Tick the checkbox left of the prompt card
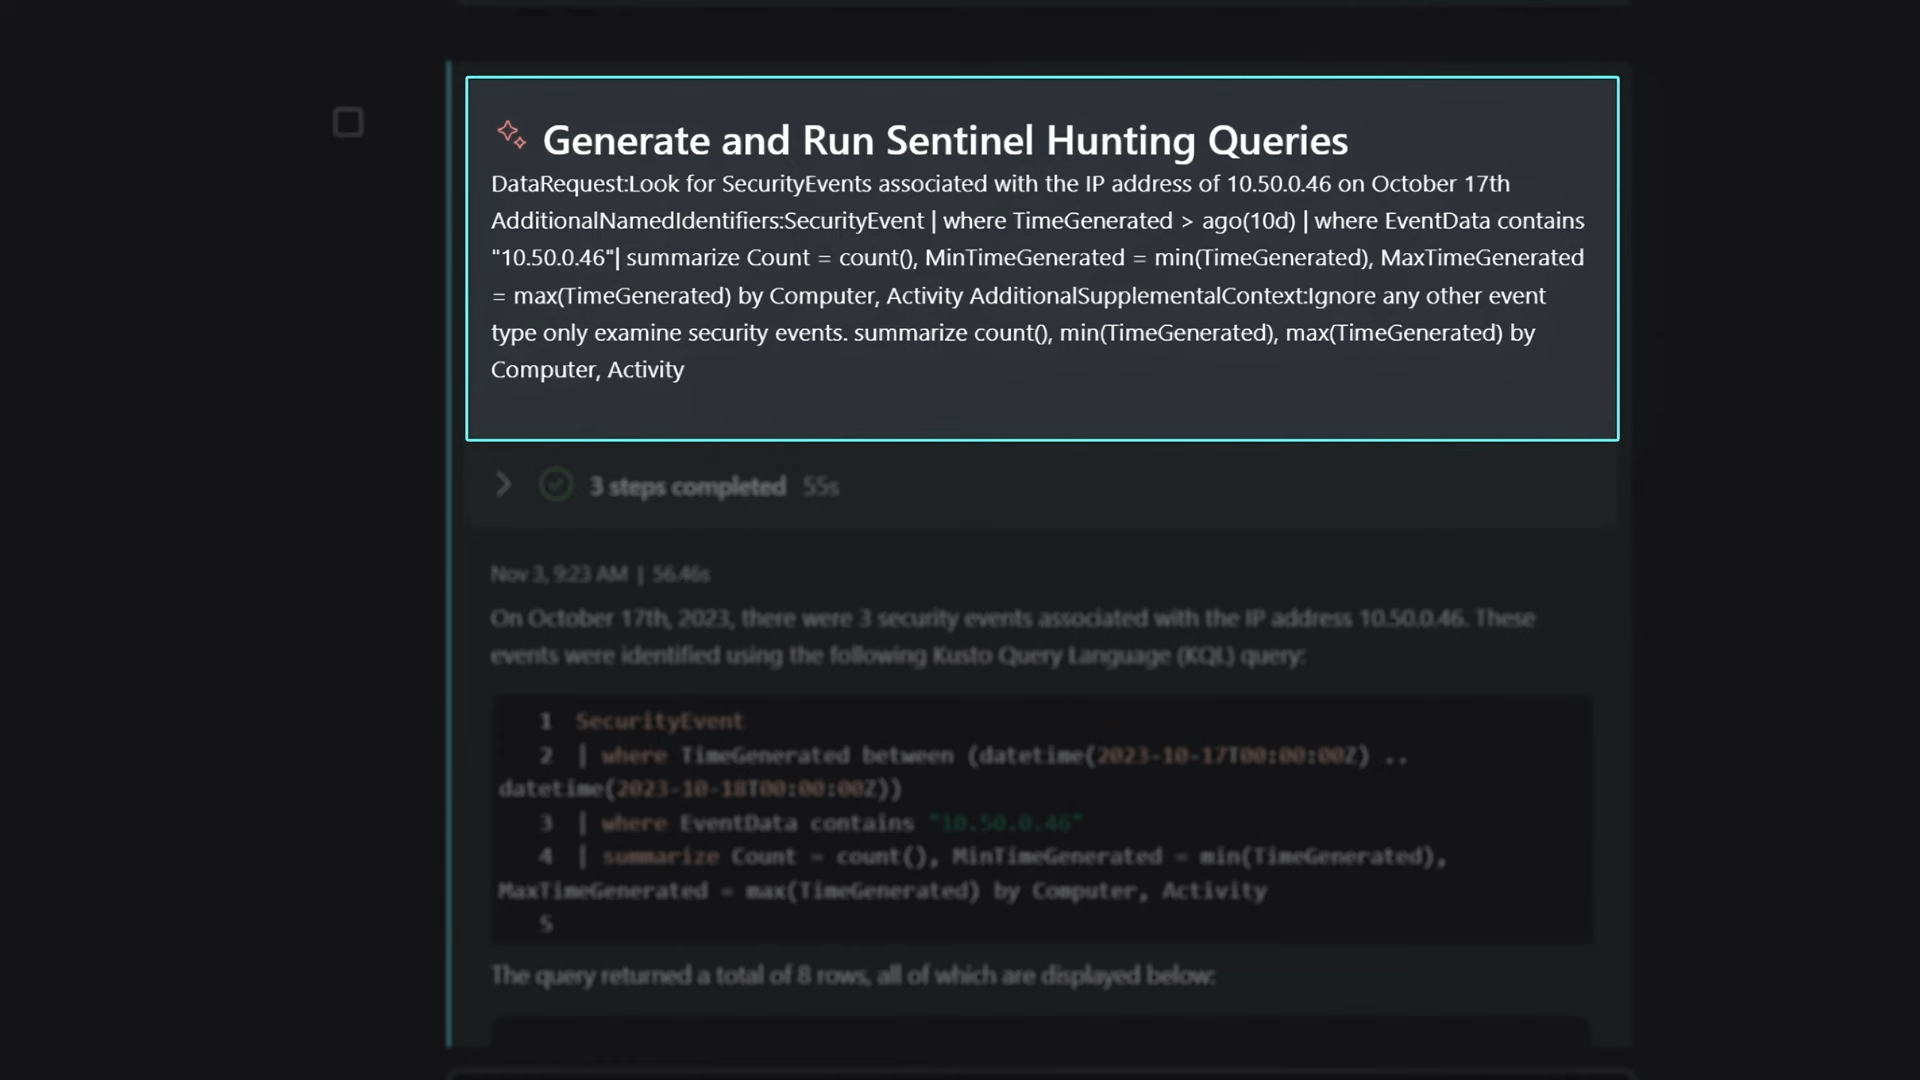This screenshot has height=1080, width=1920. [x=348, y=123]
